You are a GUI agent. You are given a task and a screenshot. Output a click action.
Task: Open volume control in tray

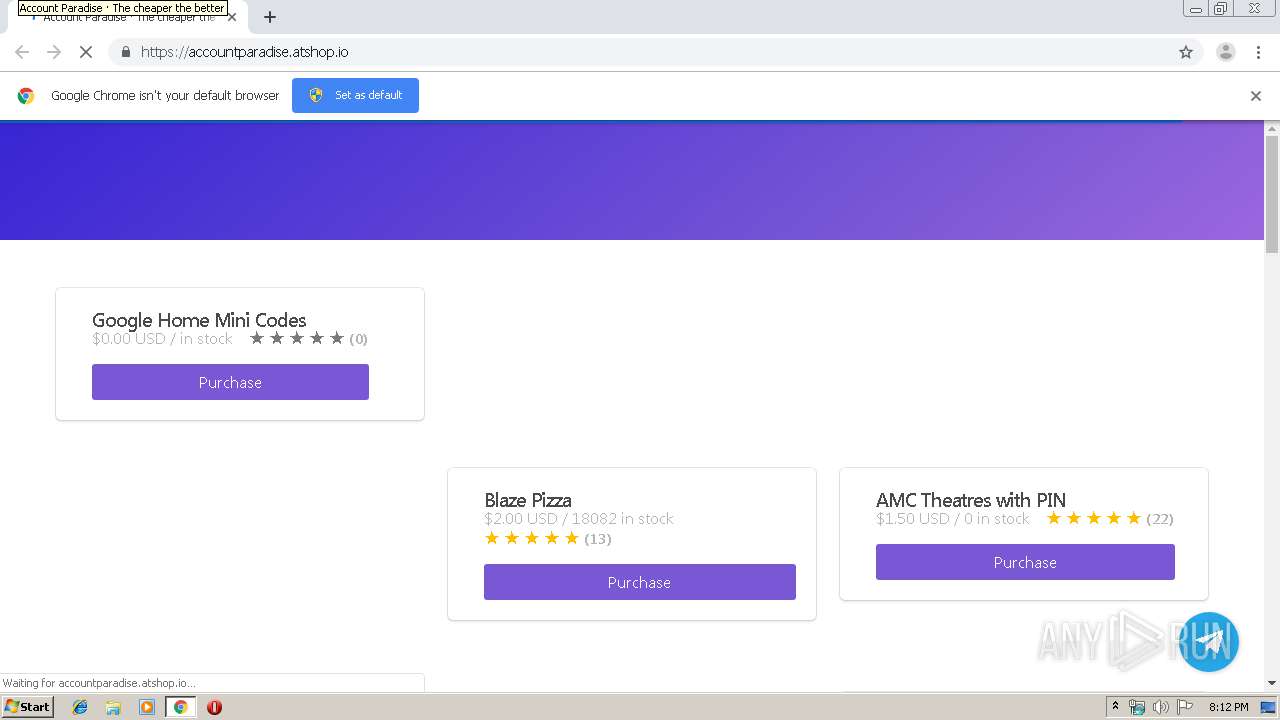point(1161,707)
